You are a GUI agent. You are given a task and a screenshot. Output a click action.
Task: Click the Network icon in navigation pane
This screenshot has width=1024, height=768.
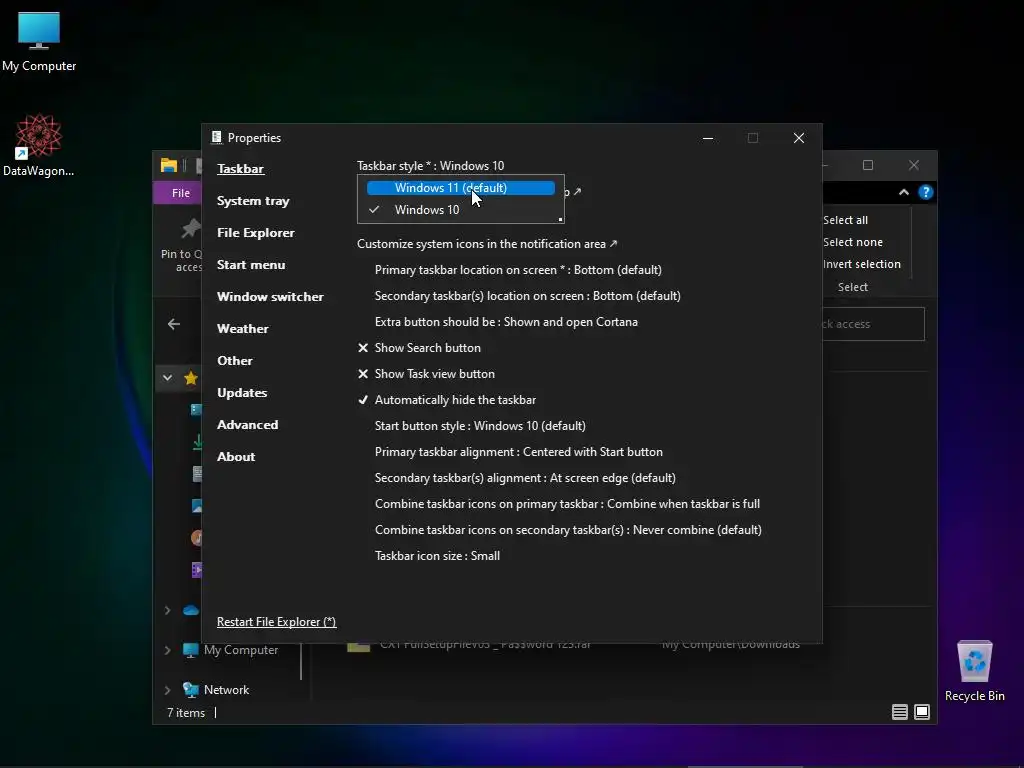point(191,690)
